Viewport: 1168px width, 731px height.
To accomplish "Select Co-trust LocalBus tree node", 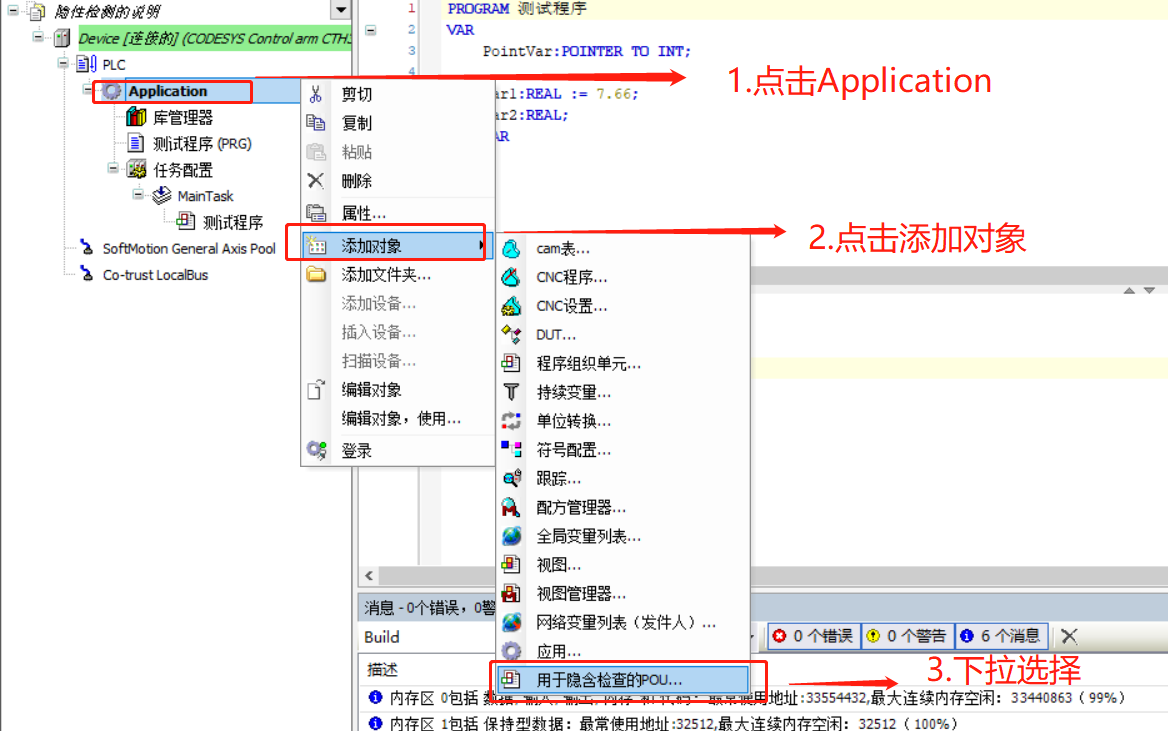I will 155,274.
